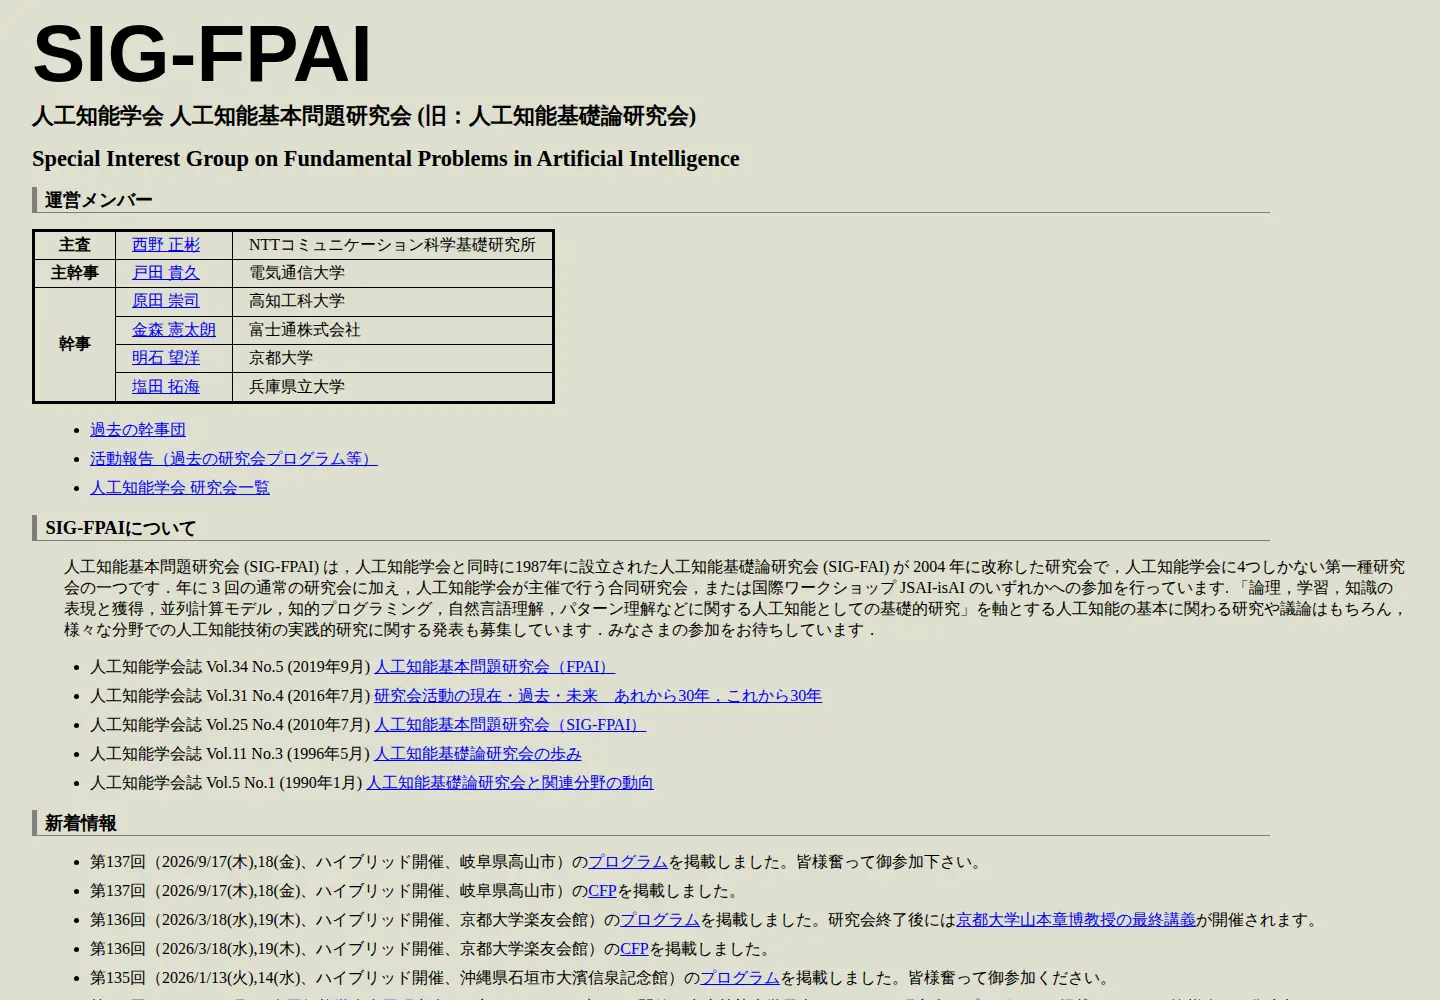
Task: Click the 富士通株式会社 affiliation cell
Action: [x=393, y=330]
